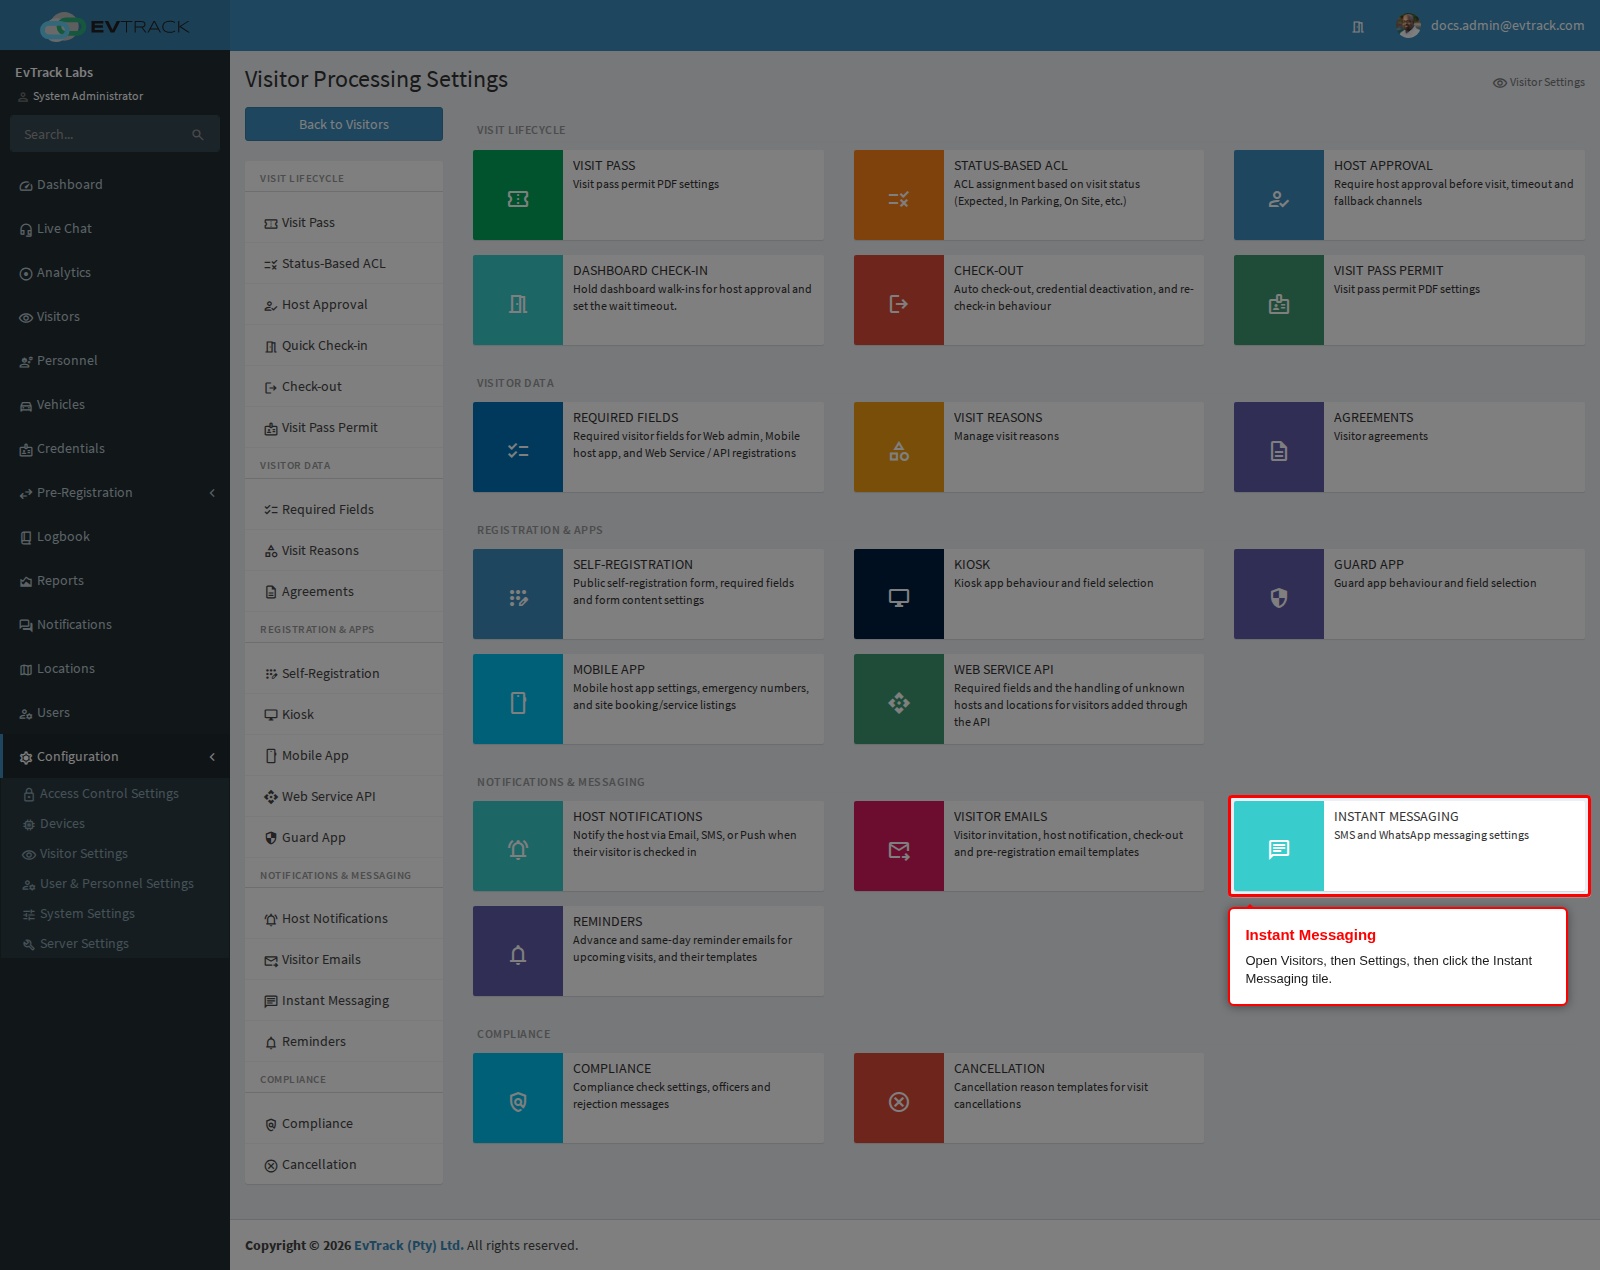This screenshot has width=1600, height=1270.
Task: Select the Compliance shield icon tile
Action: click(x=518, y=1098)
